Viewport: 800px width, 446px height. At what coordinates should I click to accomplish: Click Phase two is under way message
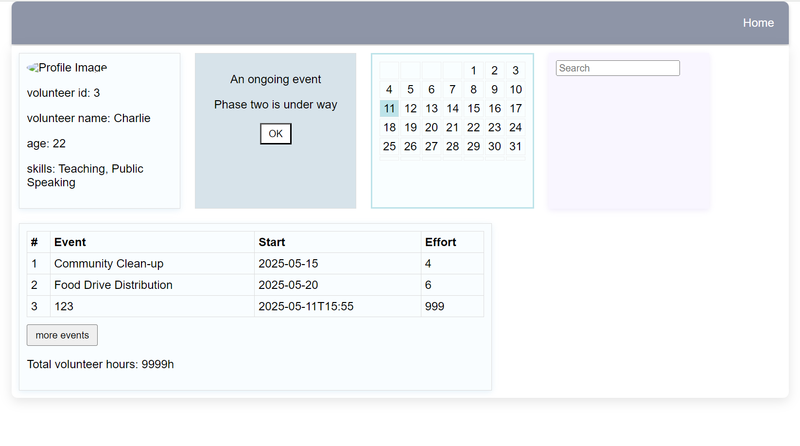tap(276, 105)
